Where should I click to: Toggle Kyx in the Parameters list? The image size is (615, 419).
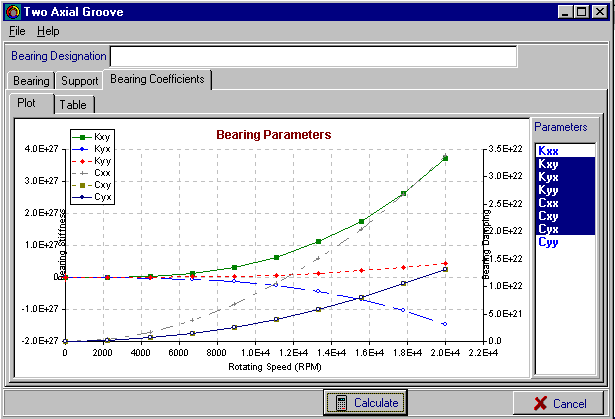(x=549, y=176)
